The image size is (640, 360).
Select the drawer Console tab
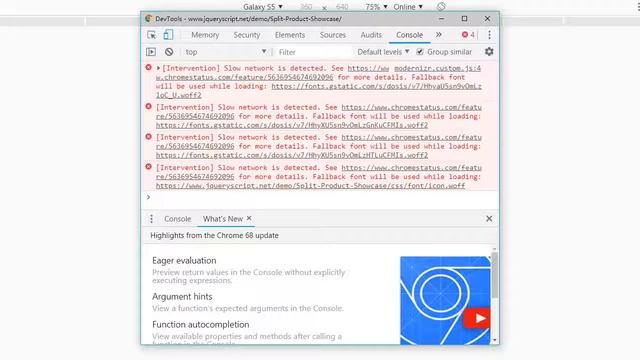tap(178, 219)
